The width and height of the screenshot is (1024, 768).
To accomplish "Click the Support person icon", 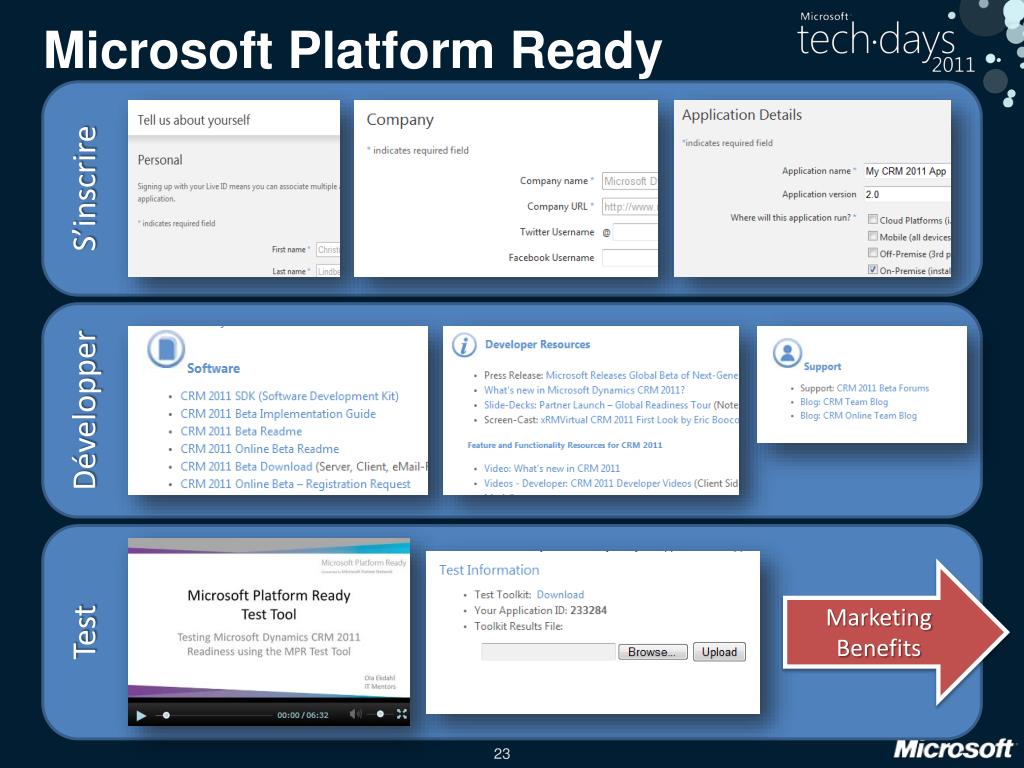I will (x=787, y=353).
